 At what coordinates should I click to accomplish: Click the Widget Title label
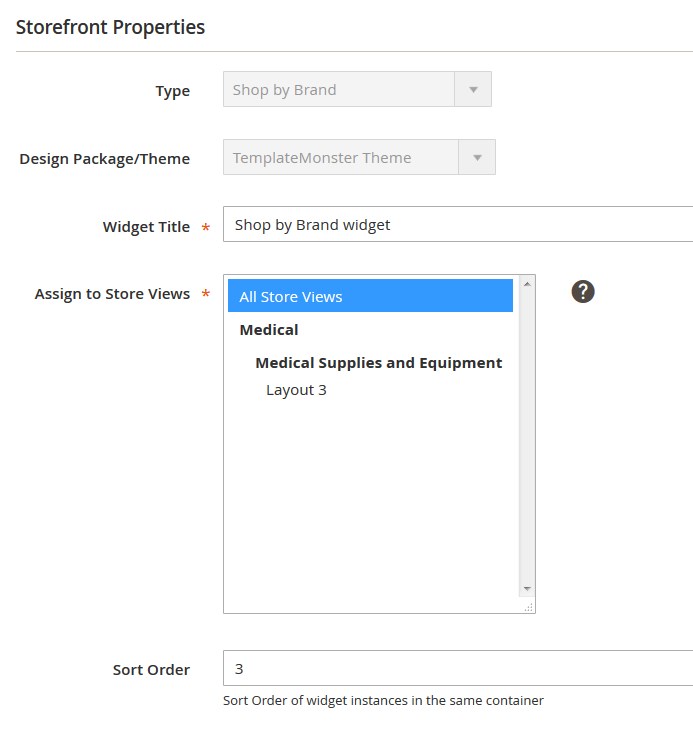point(146,227)
